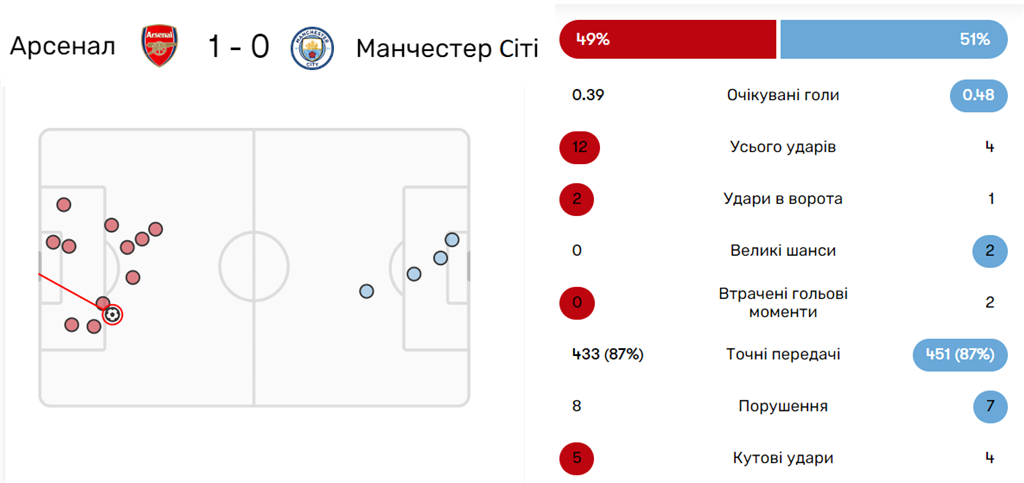
Task: Select the goal ball icon on the pitch
Action: (112, 315)
